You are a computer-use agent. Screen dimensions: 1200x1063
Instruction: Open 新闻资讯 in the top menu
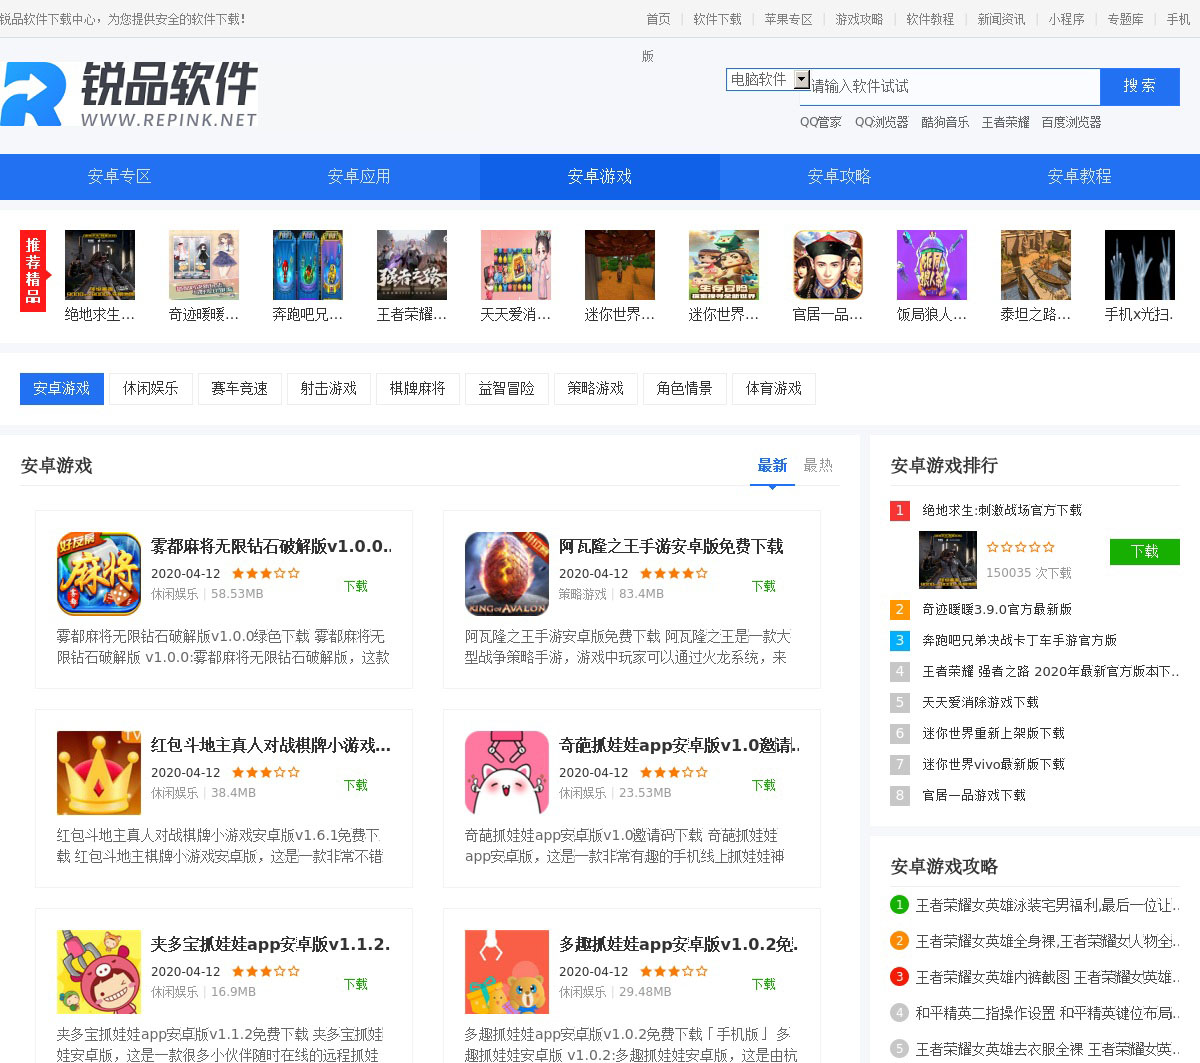click(1002, 19)
